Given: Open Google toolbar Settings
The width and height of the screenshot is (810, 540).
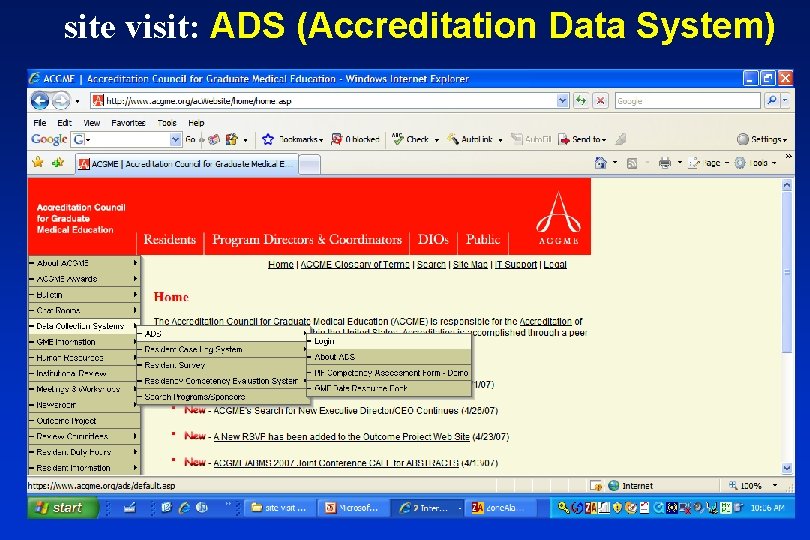Looking at the screenshot, I should click(x=761, y=139).
